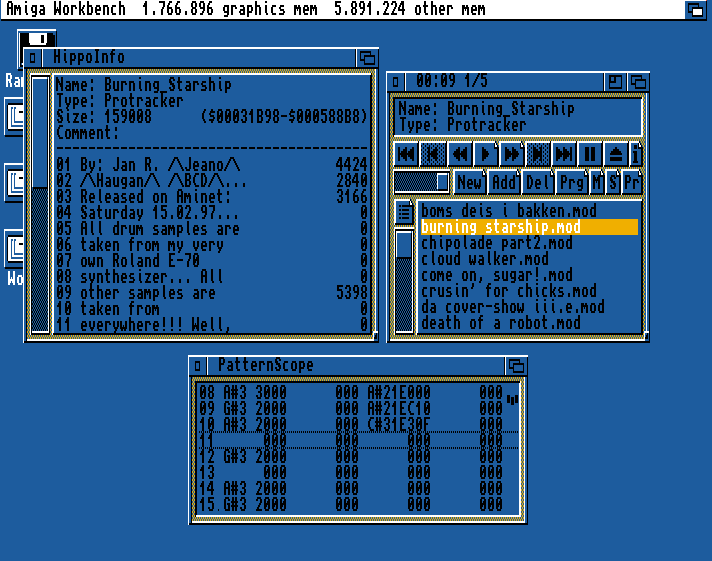712x561 pixels.
Task: Open module info with the i button
Action: (x=635, y=154)
